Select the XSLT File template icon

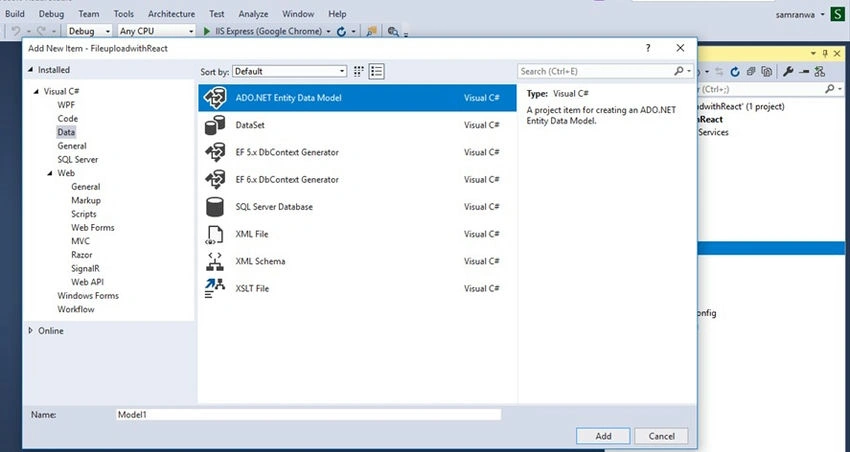coord(215,288)
